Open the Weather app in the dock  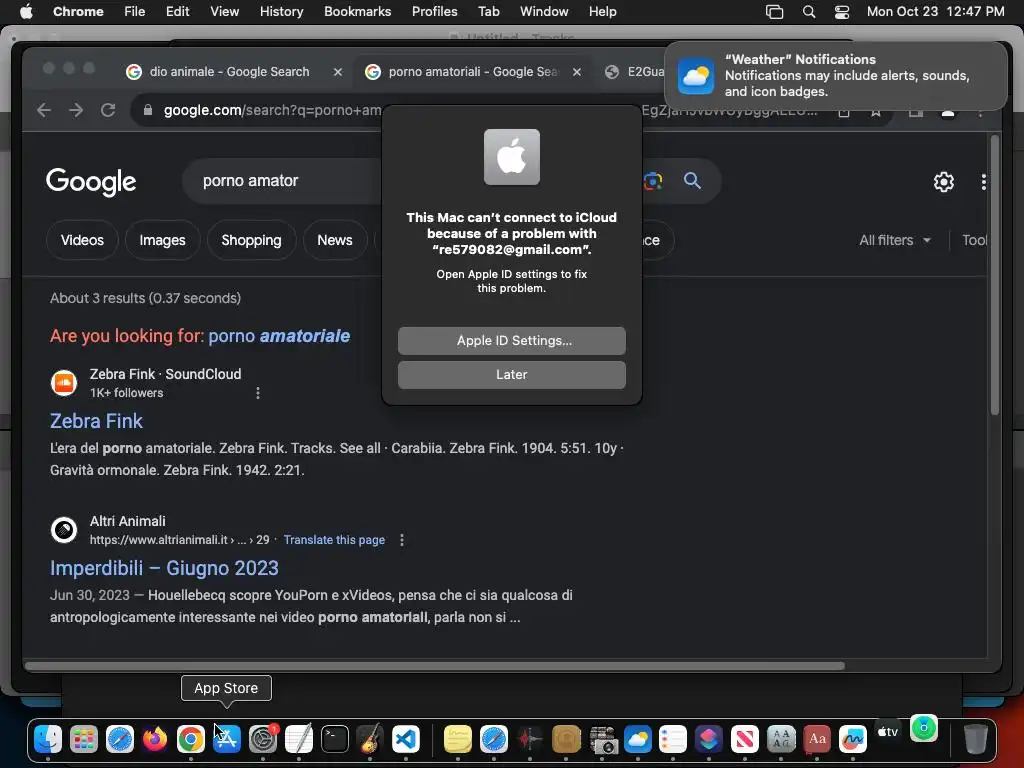pos(637,739)
